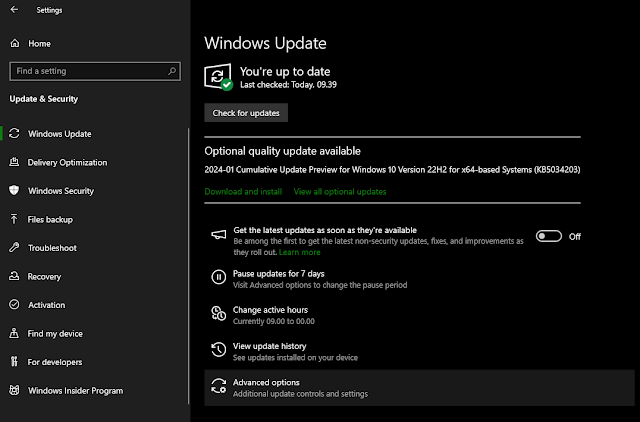Click the Delivery Optimization icon

pyautogui.click(x=14, y=162)
